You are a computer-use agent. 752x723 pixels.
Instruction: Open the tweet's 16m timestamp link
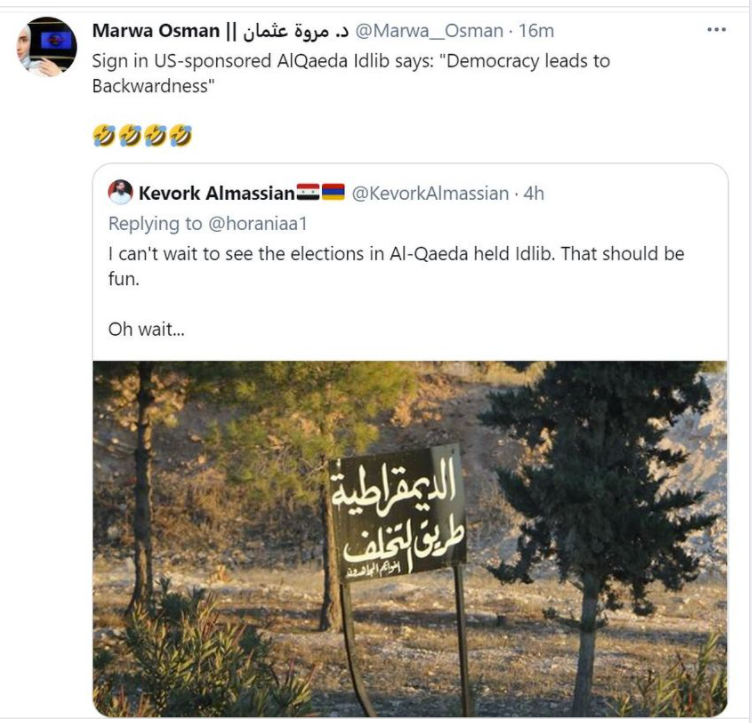tap(535, 31)
